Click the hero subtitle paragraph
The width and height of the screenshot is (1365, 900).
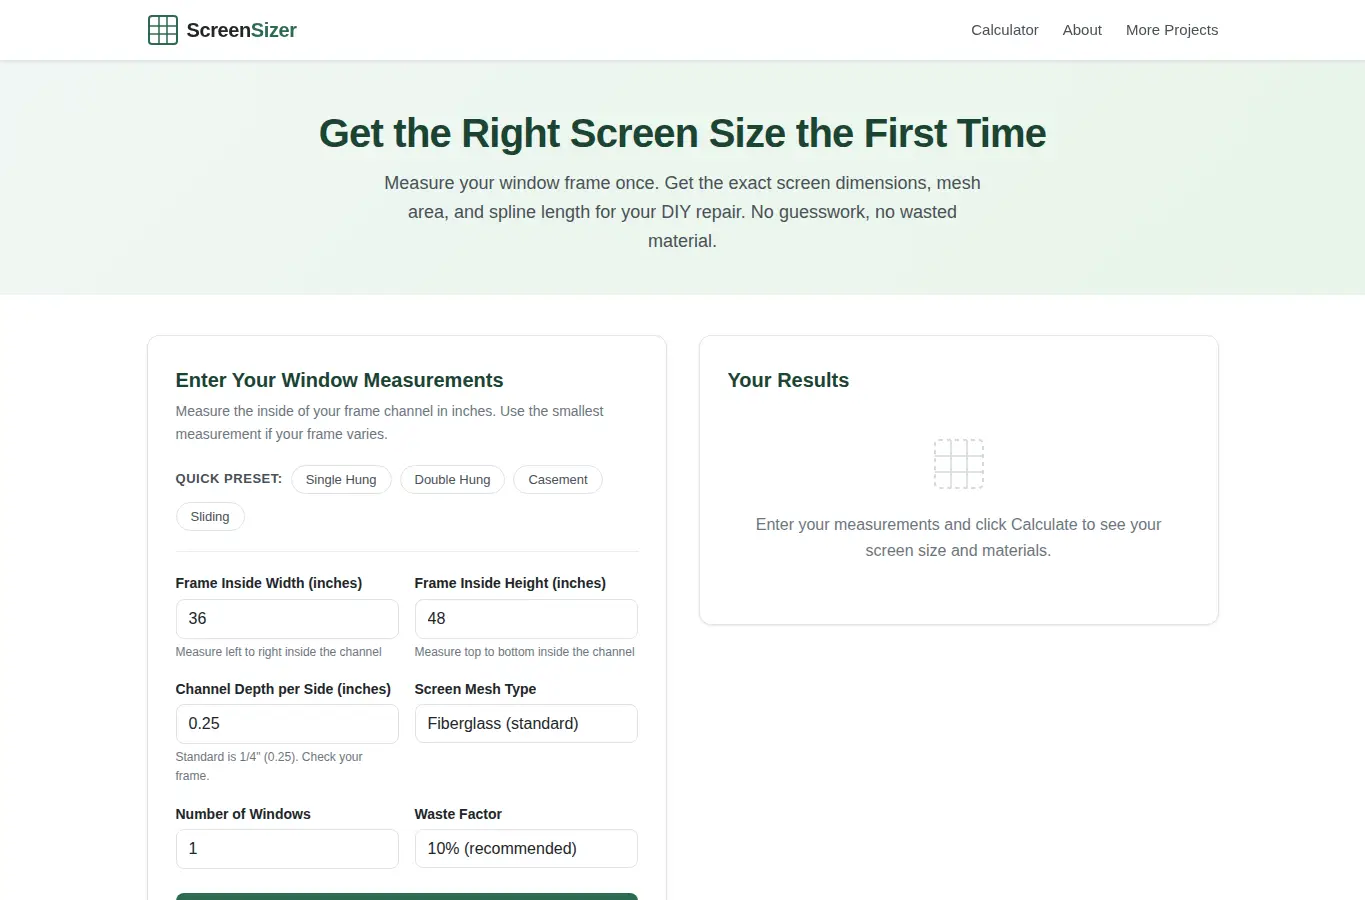tap(682, 212)
